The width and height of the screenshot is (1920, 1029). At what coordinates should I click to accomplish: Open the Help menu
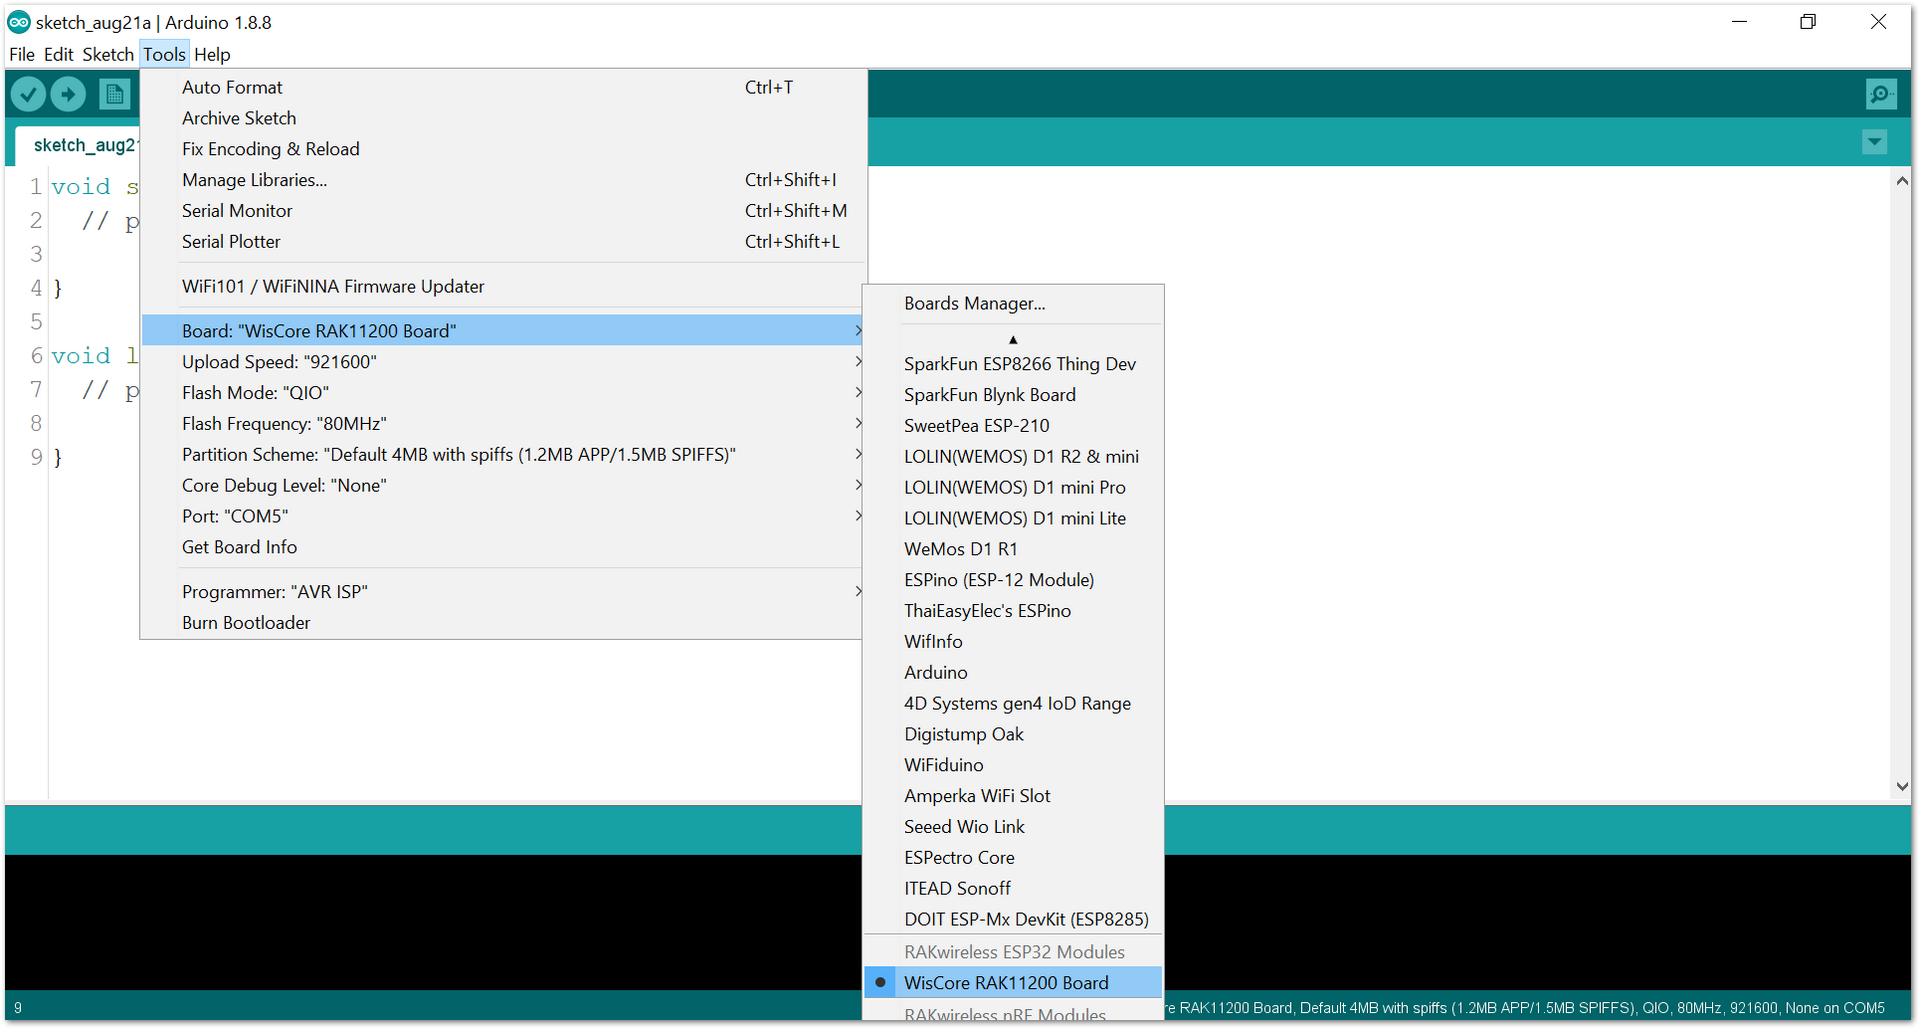pos(212,54)
